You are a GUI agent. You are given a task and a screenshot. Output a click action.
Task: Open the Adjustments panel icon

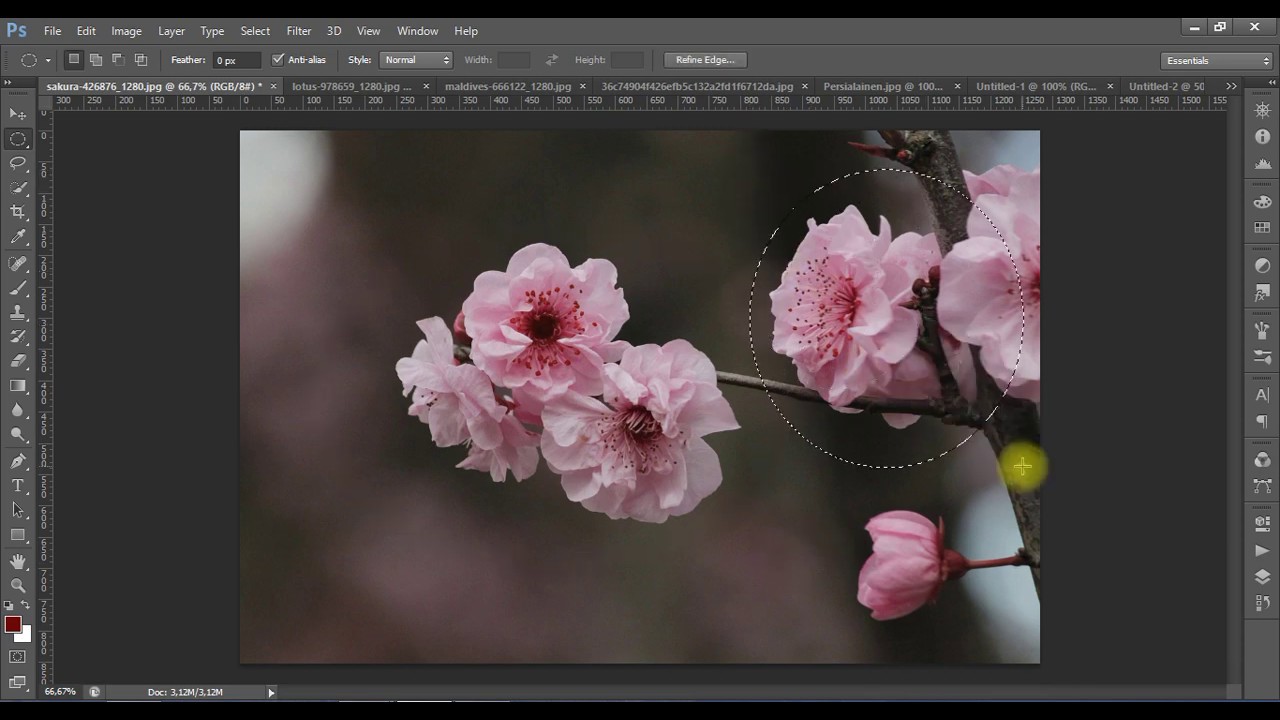pos(1262,266)
